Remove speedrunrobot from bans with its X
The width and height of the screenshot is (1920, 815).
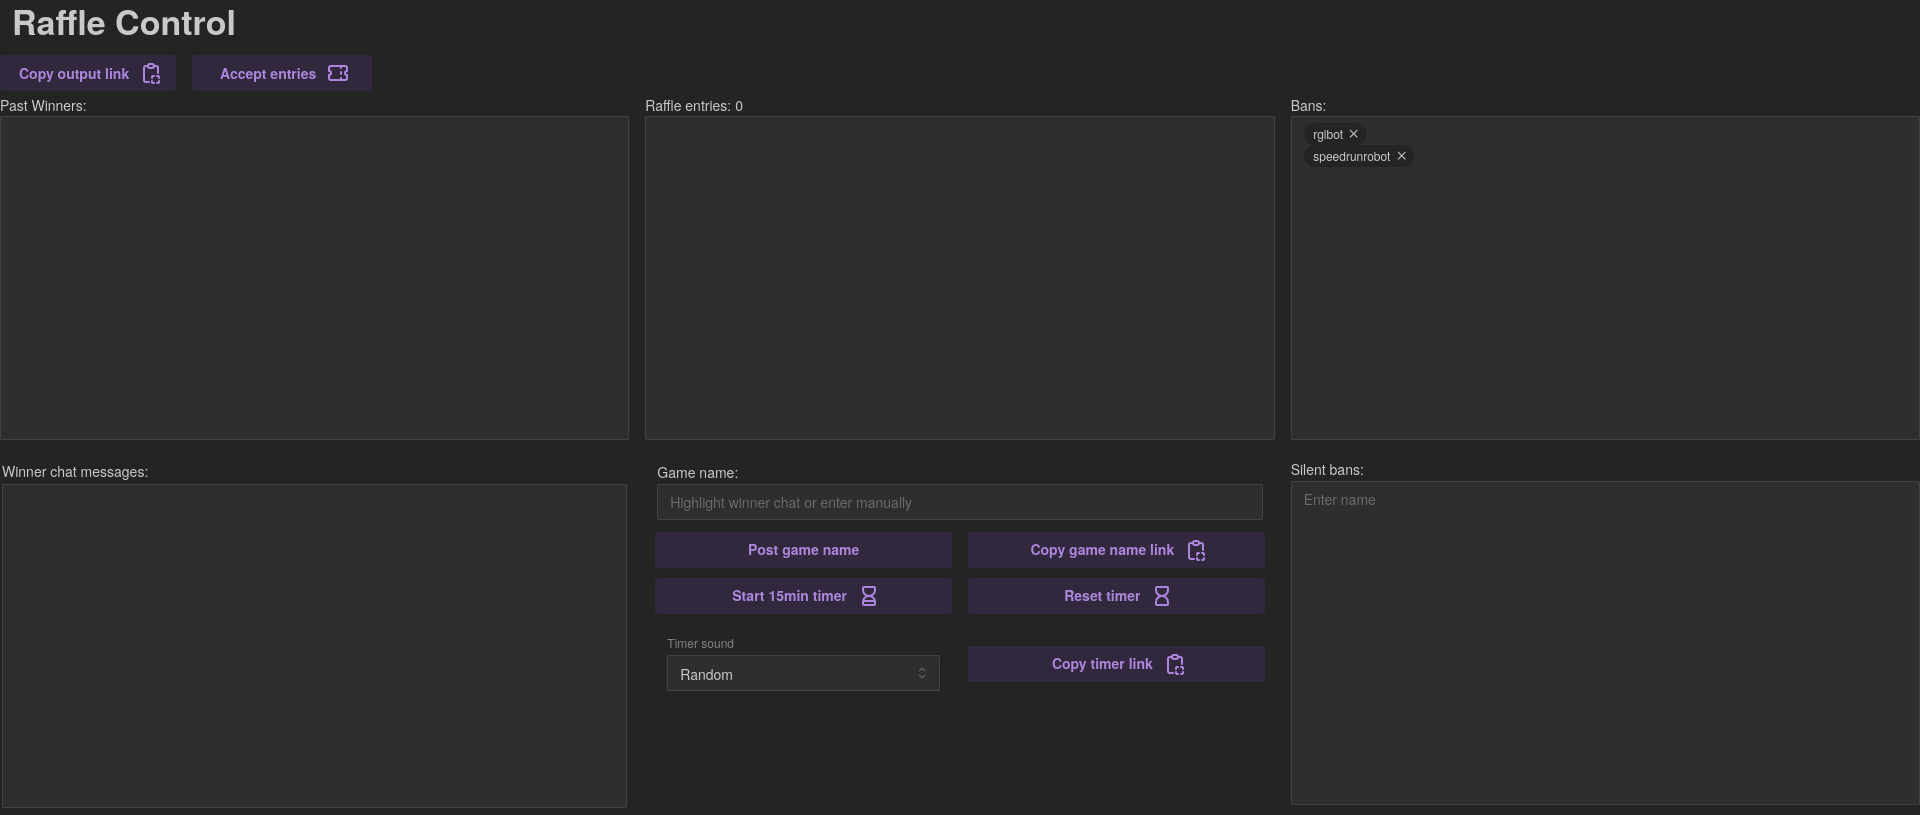click(1401, 156)
